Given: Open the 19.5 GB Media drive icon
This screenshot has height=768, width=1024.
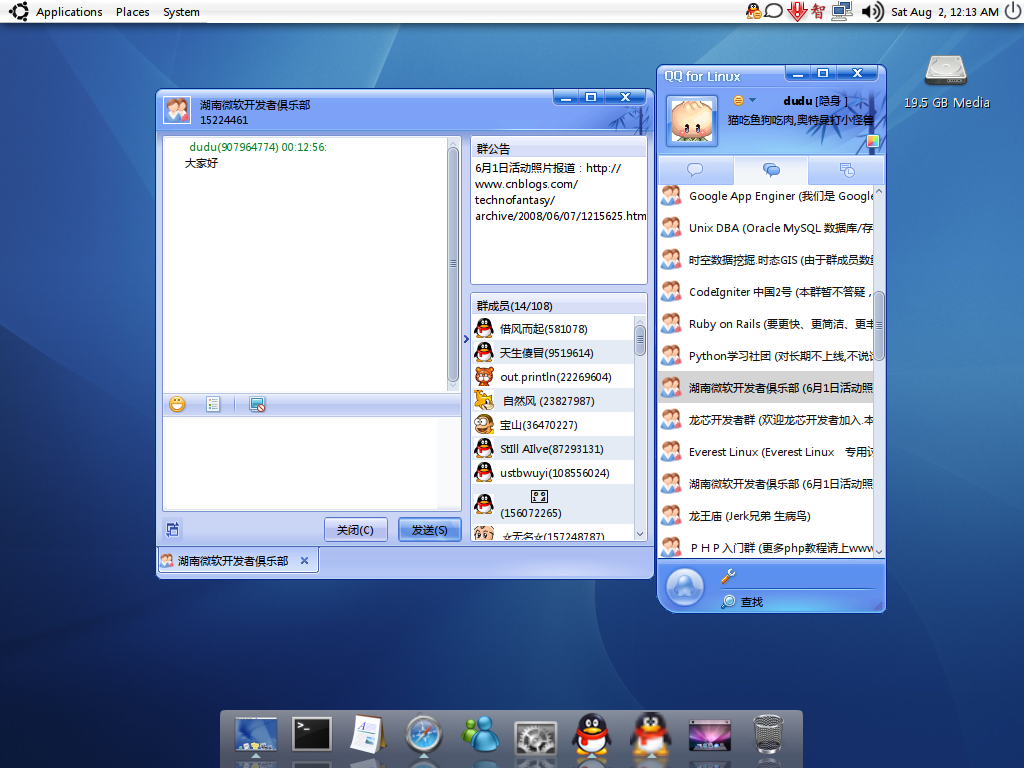Looking at the screenshot, I should 946,81.
